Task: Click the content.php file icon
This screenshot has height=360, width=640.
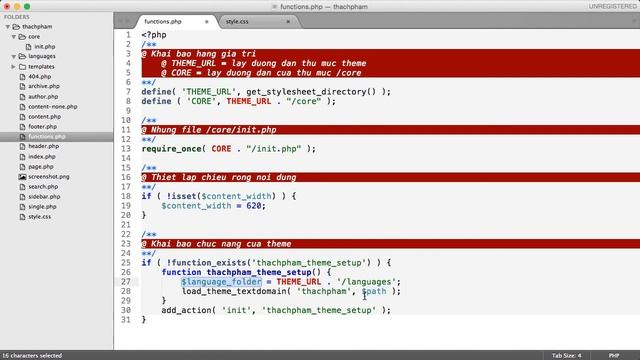Action: [22, 117]
